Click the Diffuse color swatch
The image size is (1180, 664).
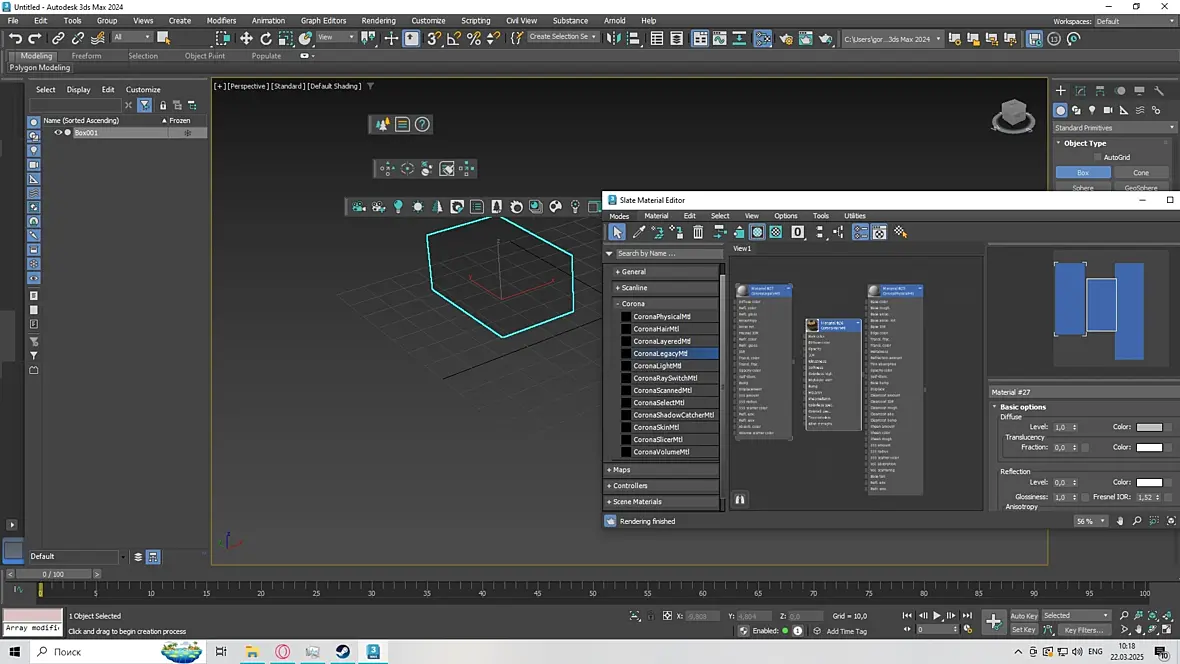(1149, 427)
